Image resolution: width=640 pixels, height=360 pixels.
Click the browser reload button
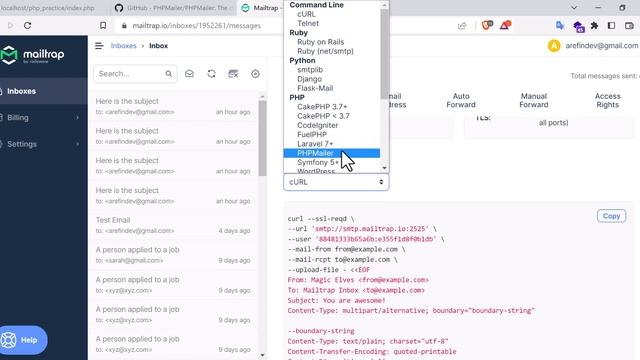click(x=27, y=25)
